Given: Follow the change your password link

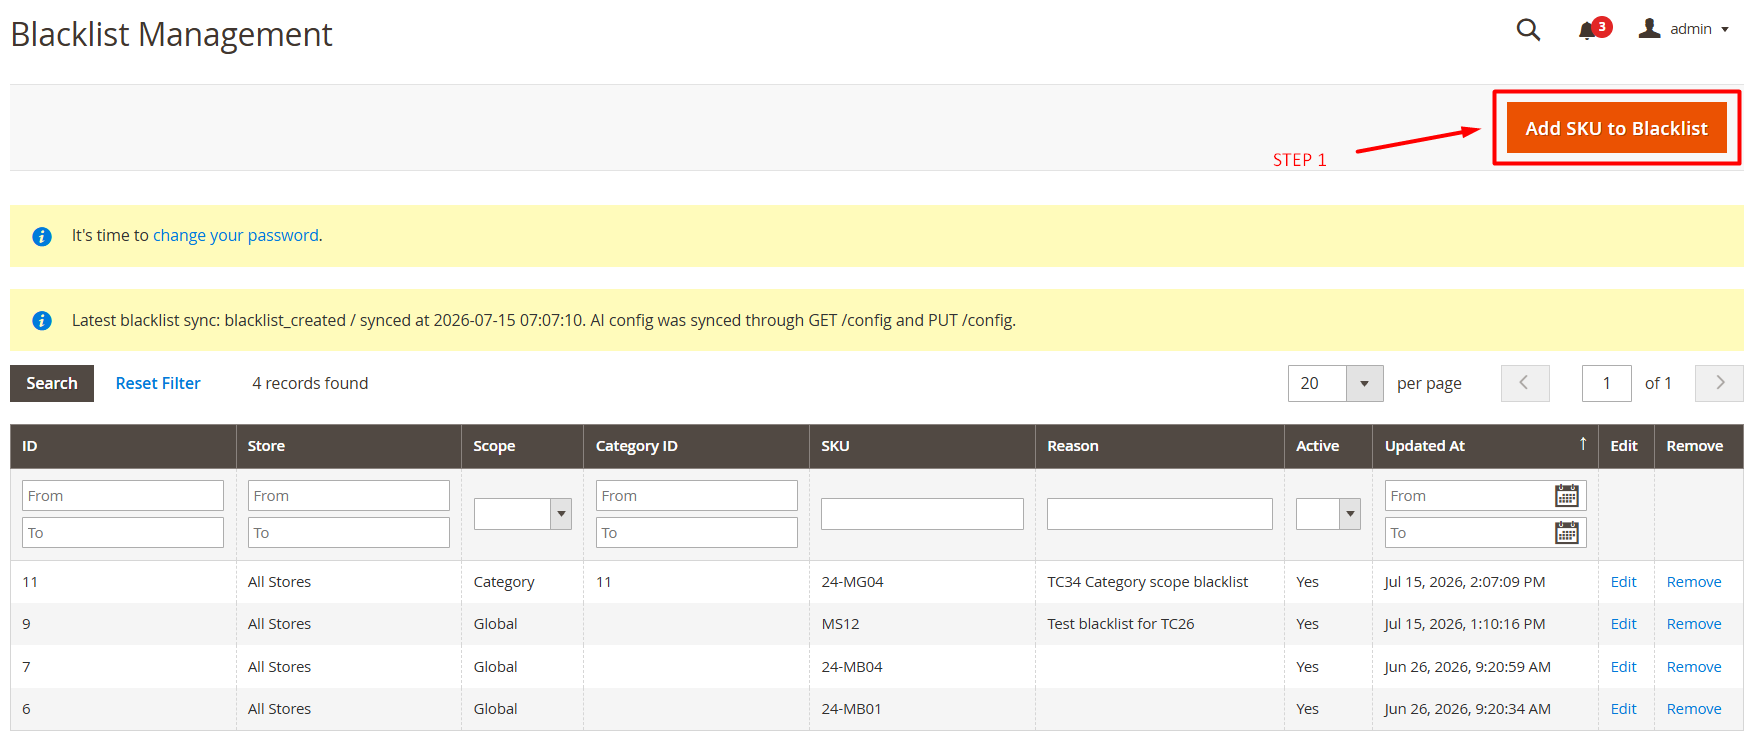Looking at the screenshot, I should coord(236,235).
